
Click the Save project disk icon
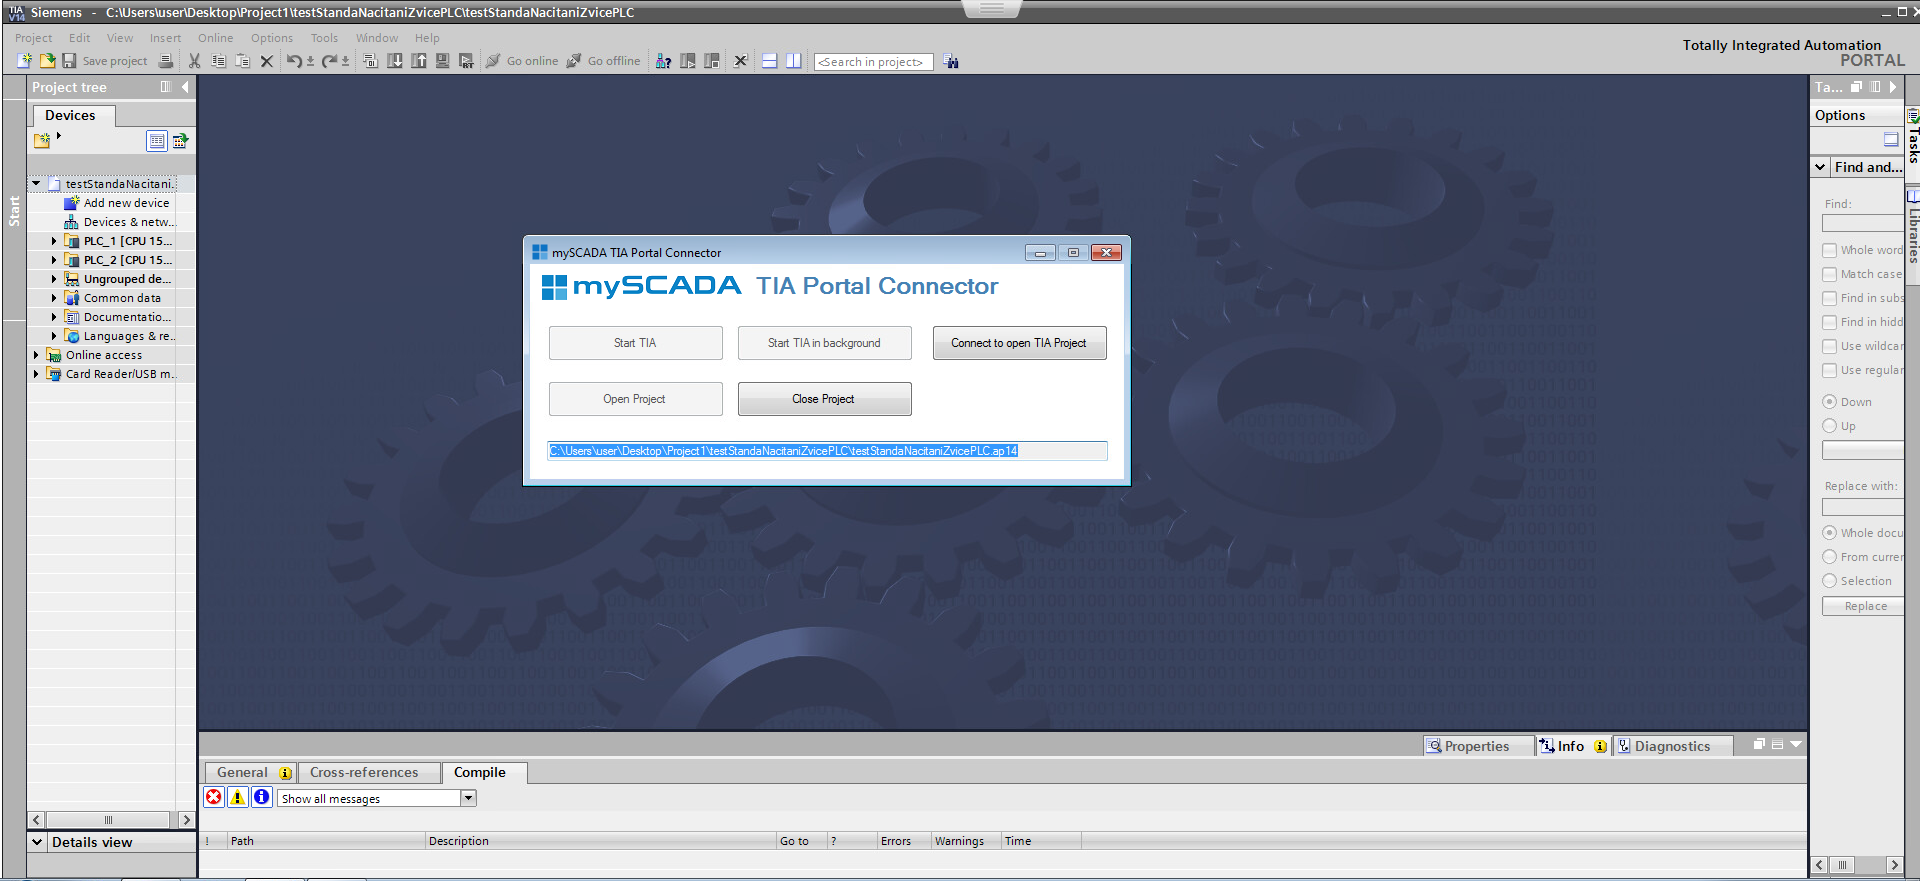pyautogui.click(x=69, y=61)
